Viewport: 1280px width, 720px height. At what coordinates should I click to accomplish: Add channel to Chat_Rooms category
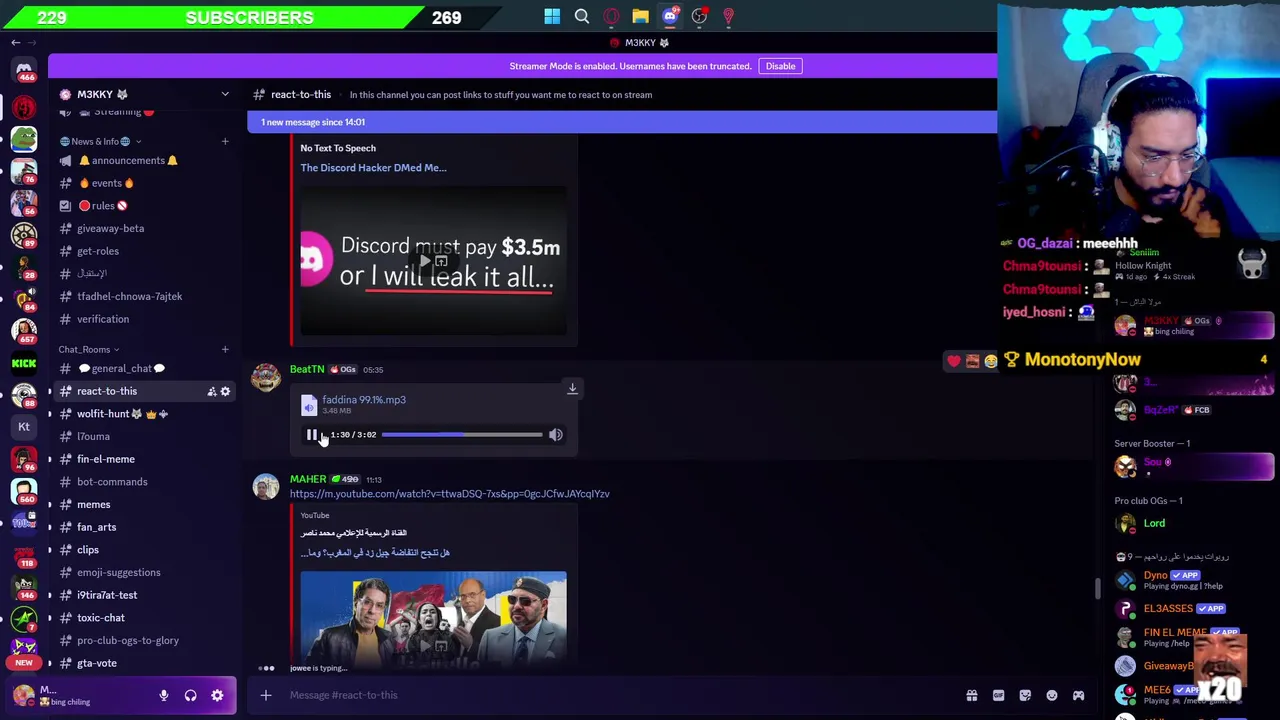tap(225, 349)
